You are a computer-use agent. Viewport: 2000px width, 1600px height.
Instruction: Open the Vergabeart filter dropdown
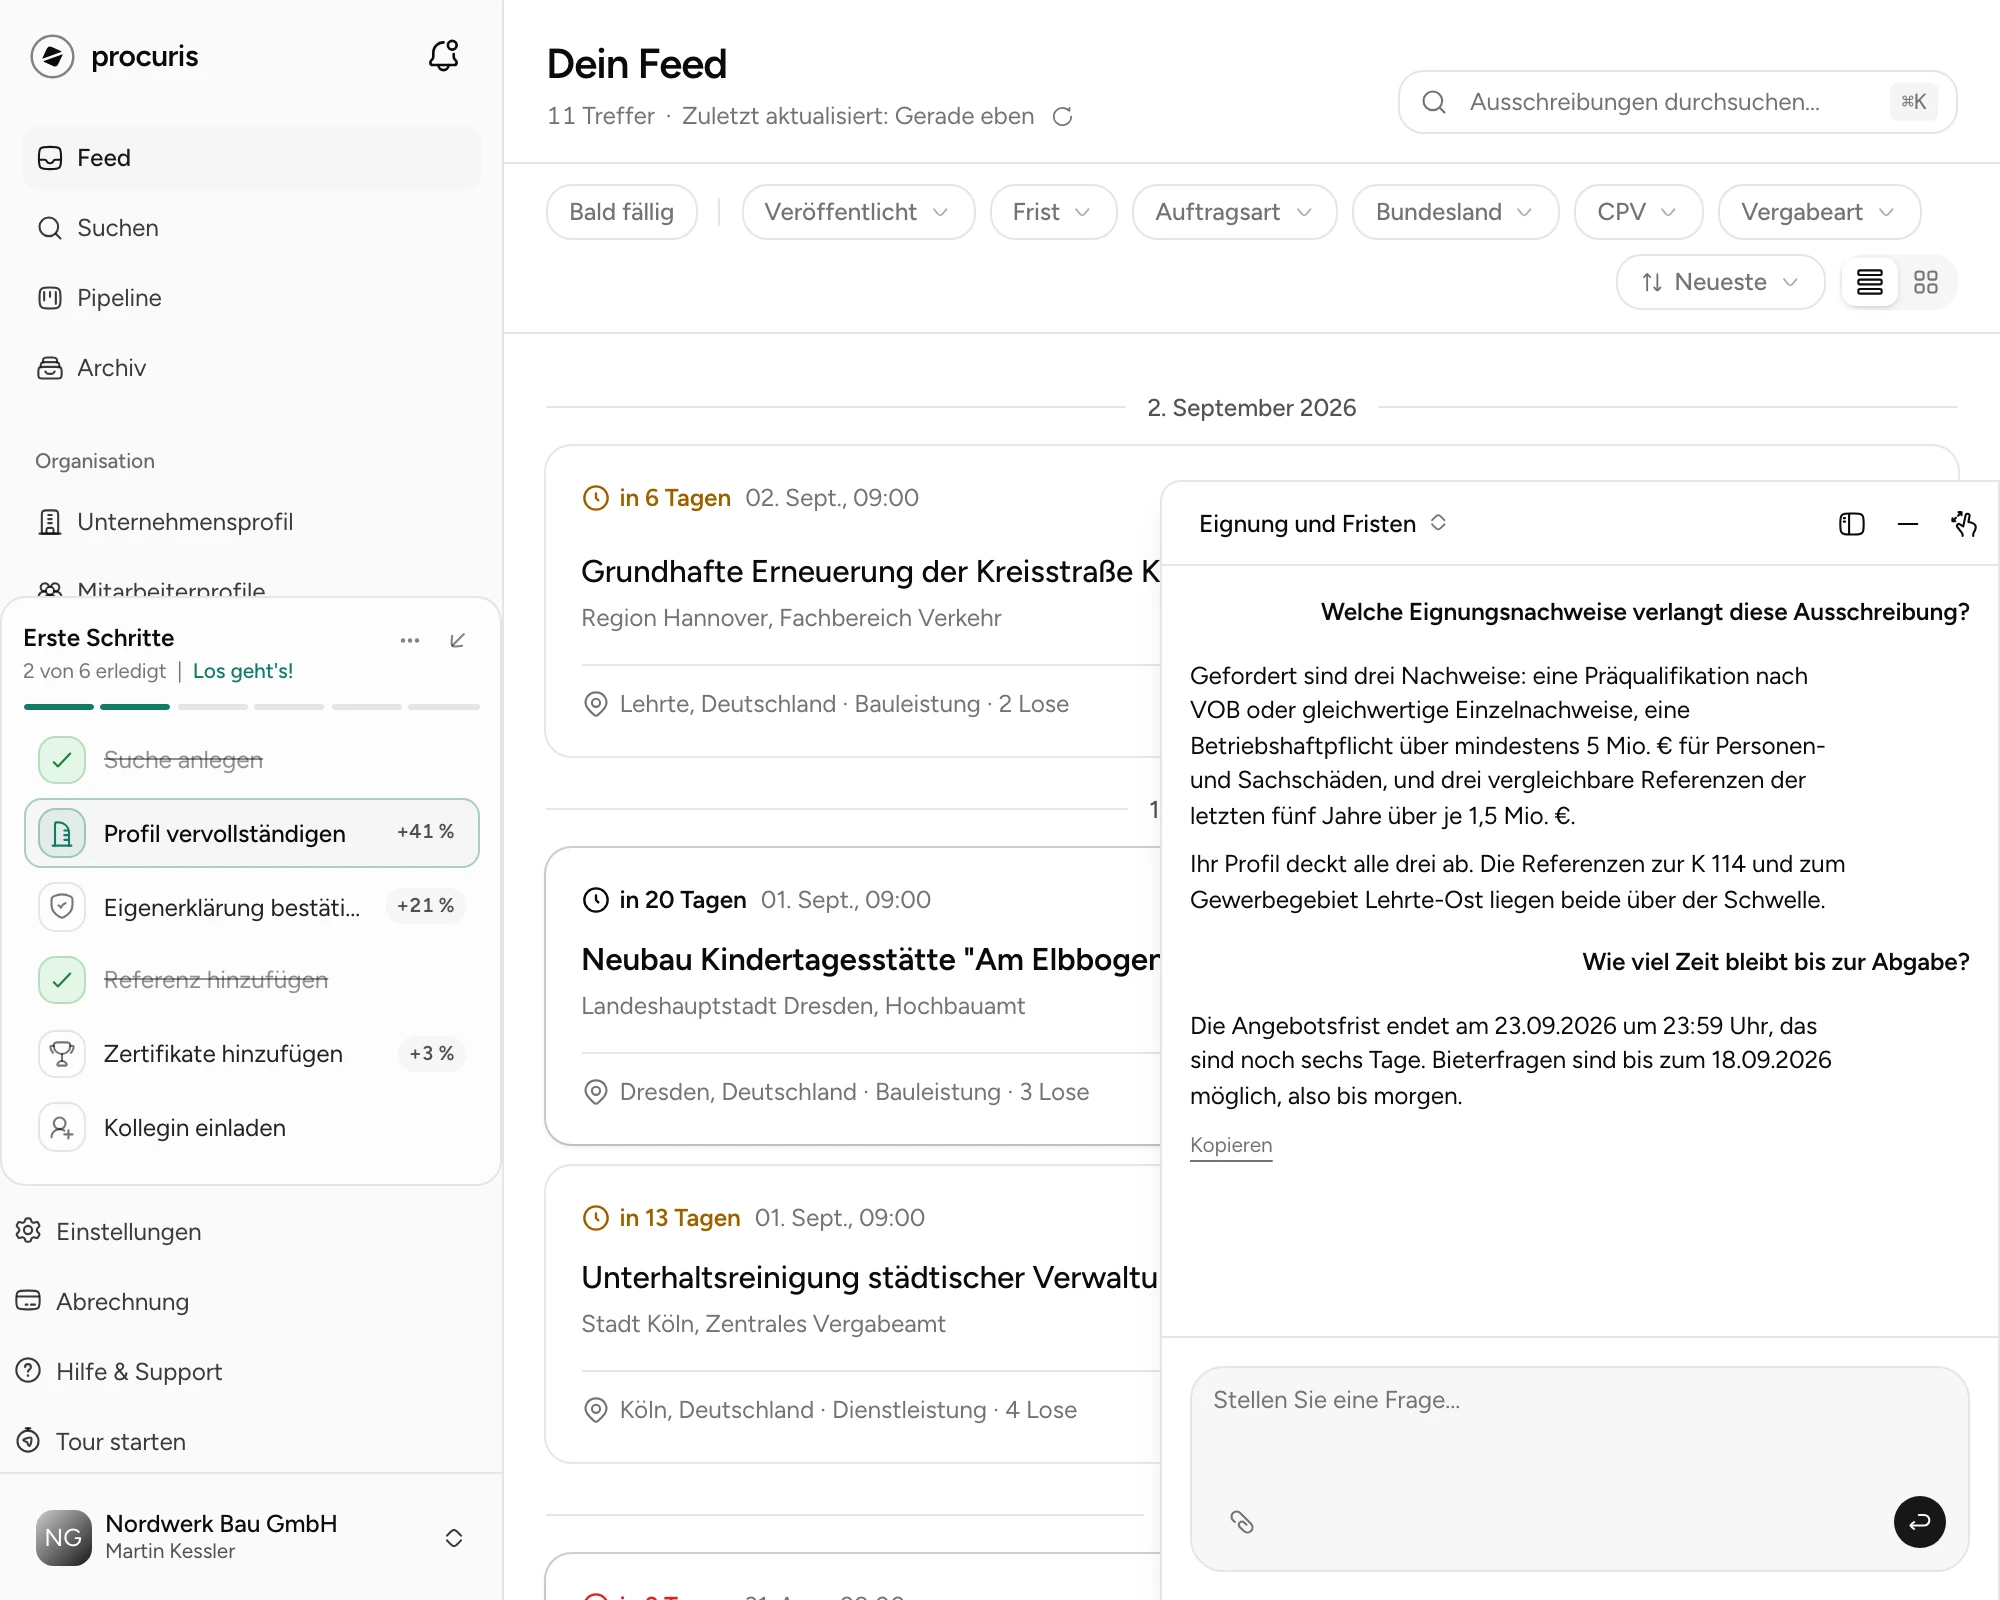pos(1818,212)
